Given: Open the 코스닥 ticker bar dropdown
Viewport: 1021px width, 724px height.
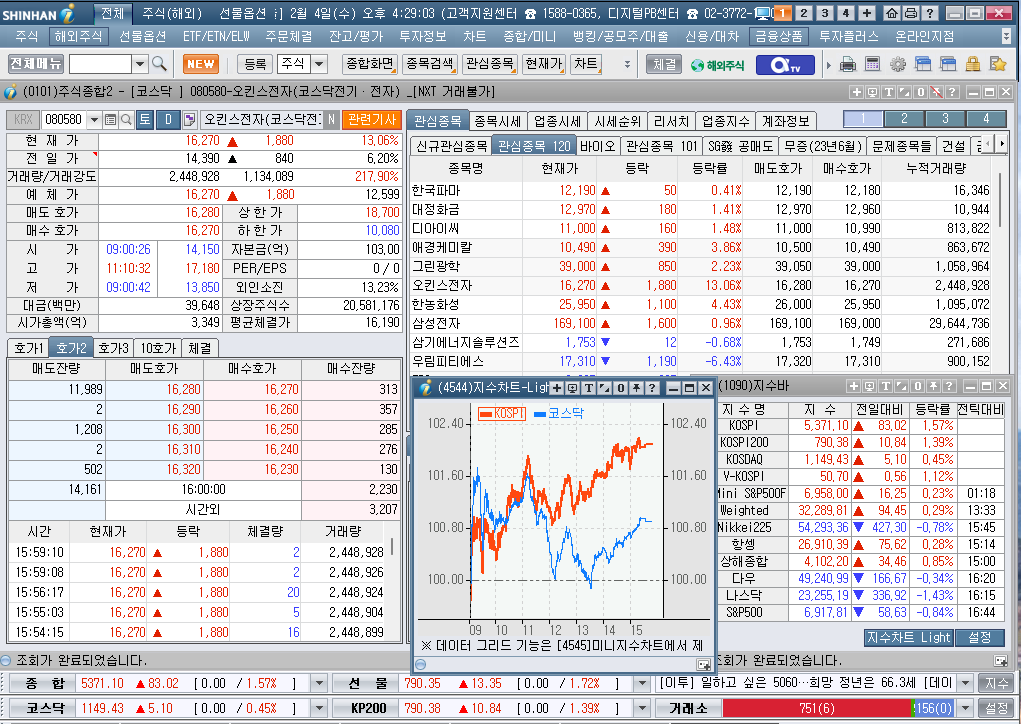Looking at the screenshot, I should (319, 708).
